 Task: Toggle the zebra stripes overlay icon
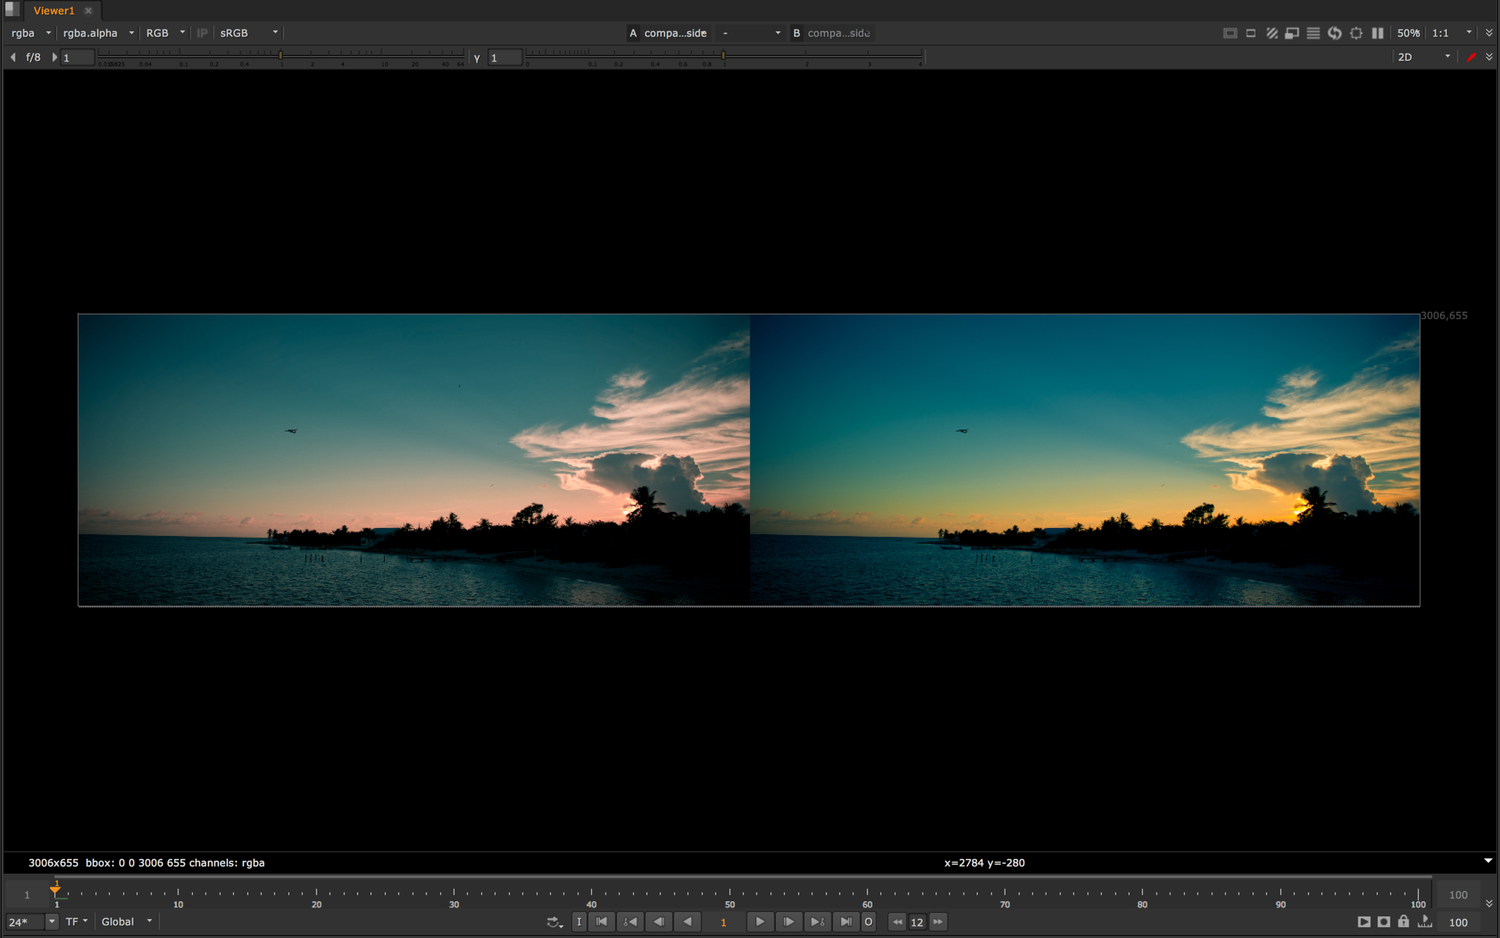coord(1272,33)
